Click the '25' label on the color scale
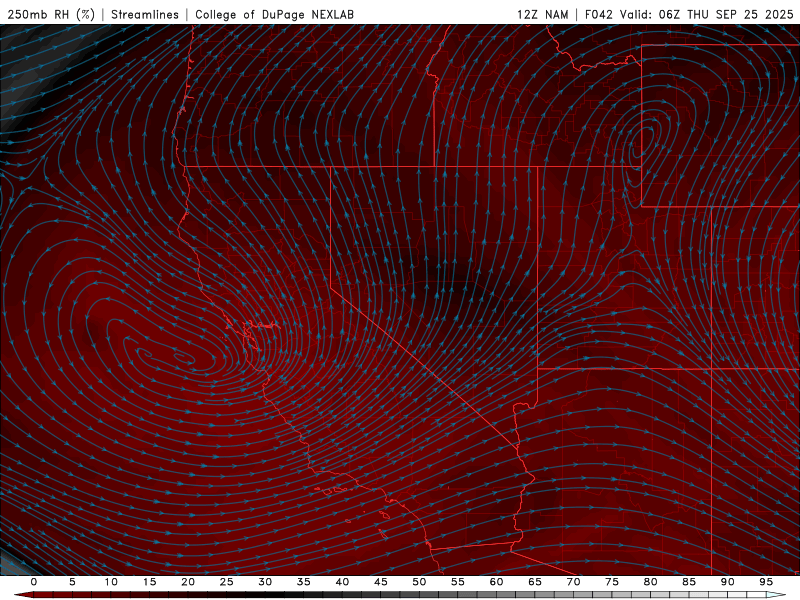Image resolution: width=800 pixels, height=600 pixels. 227,582
